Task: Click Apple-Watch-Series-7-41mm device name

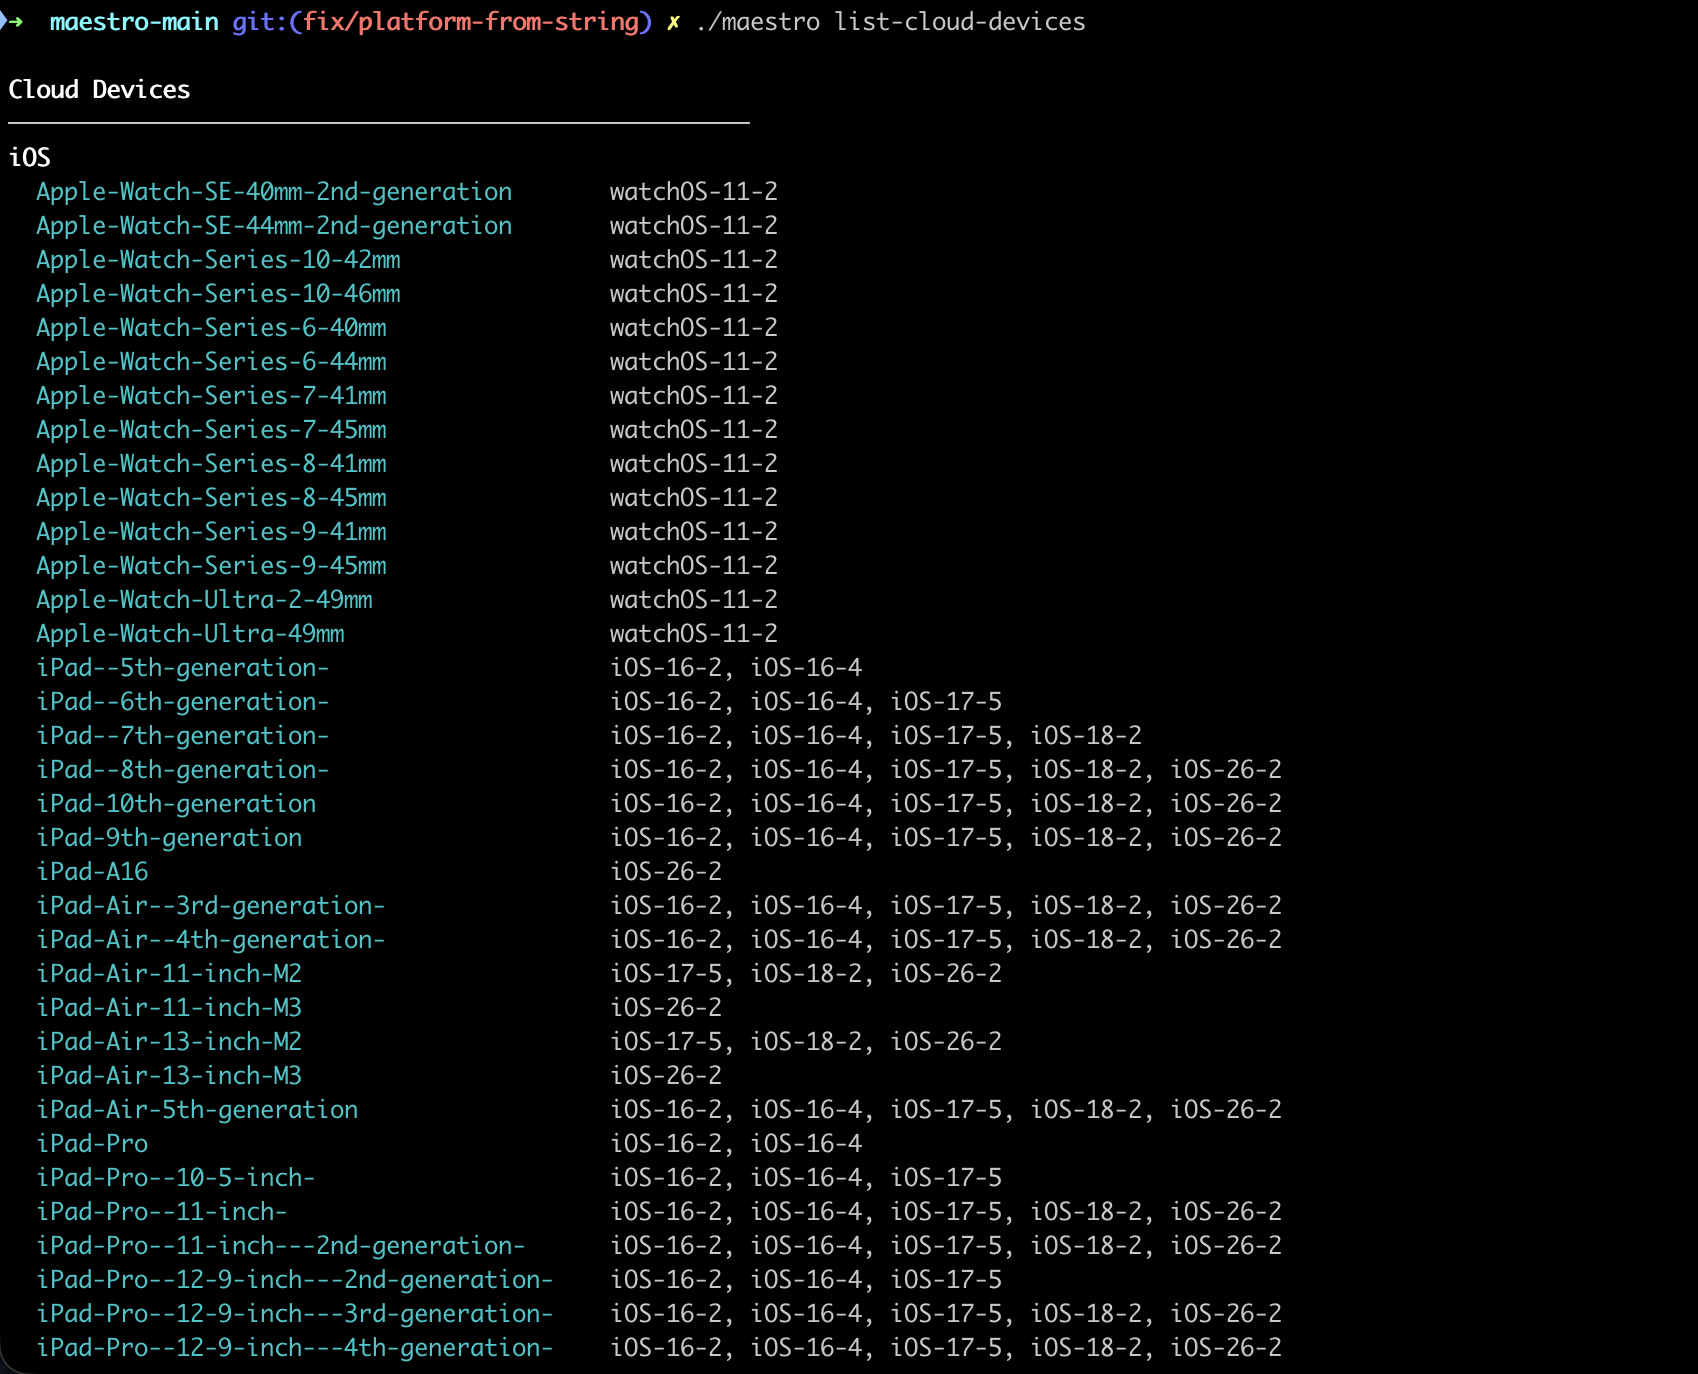Action: tap(211, 396)
